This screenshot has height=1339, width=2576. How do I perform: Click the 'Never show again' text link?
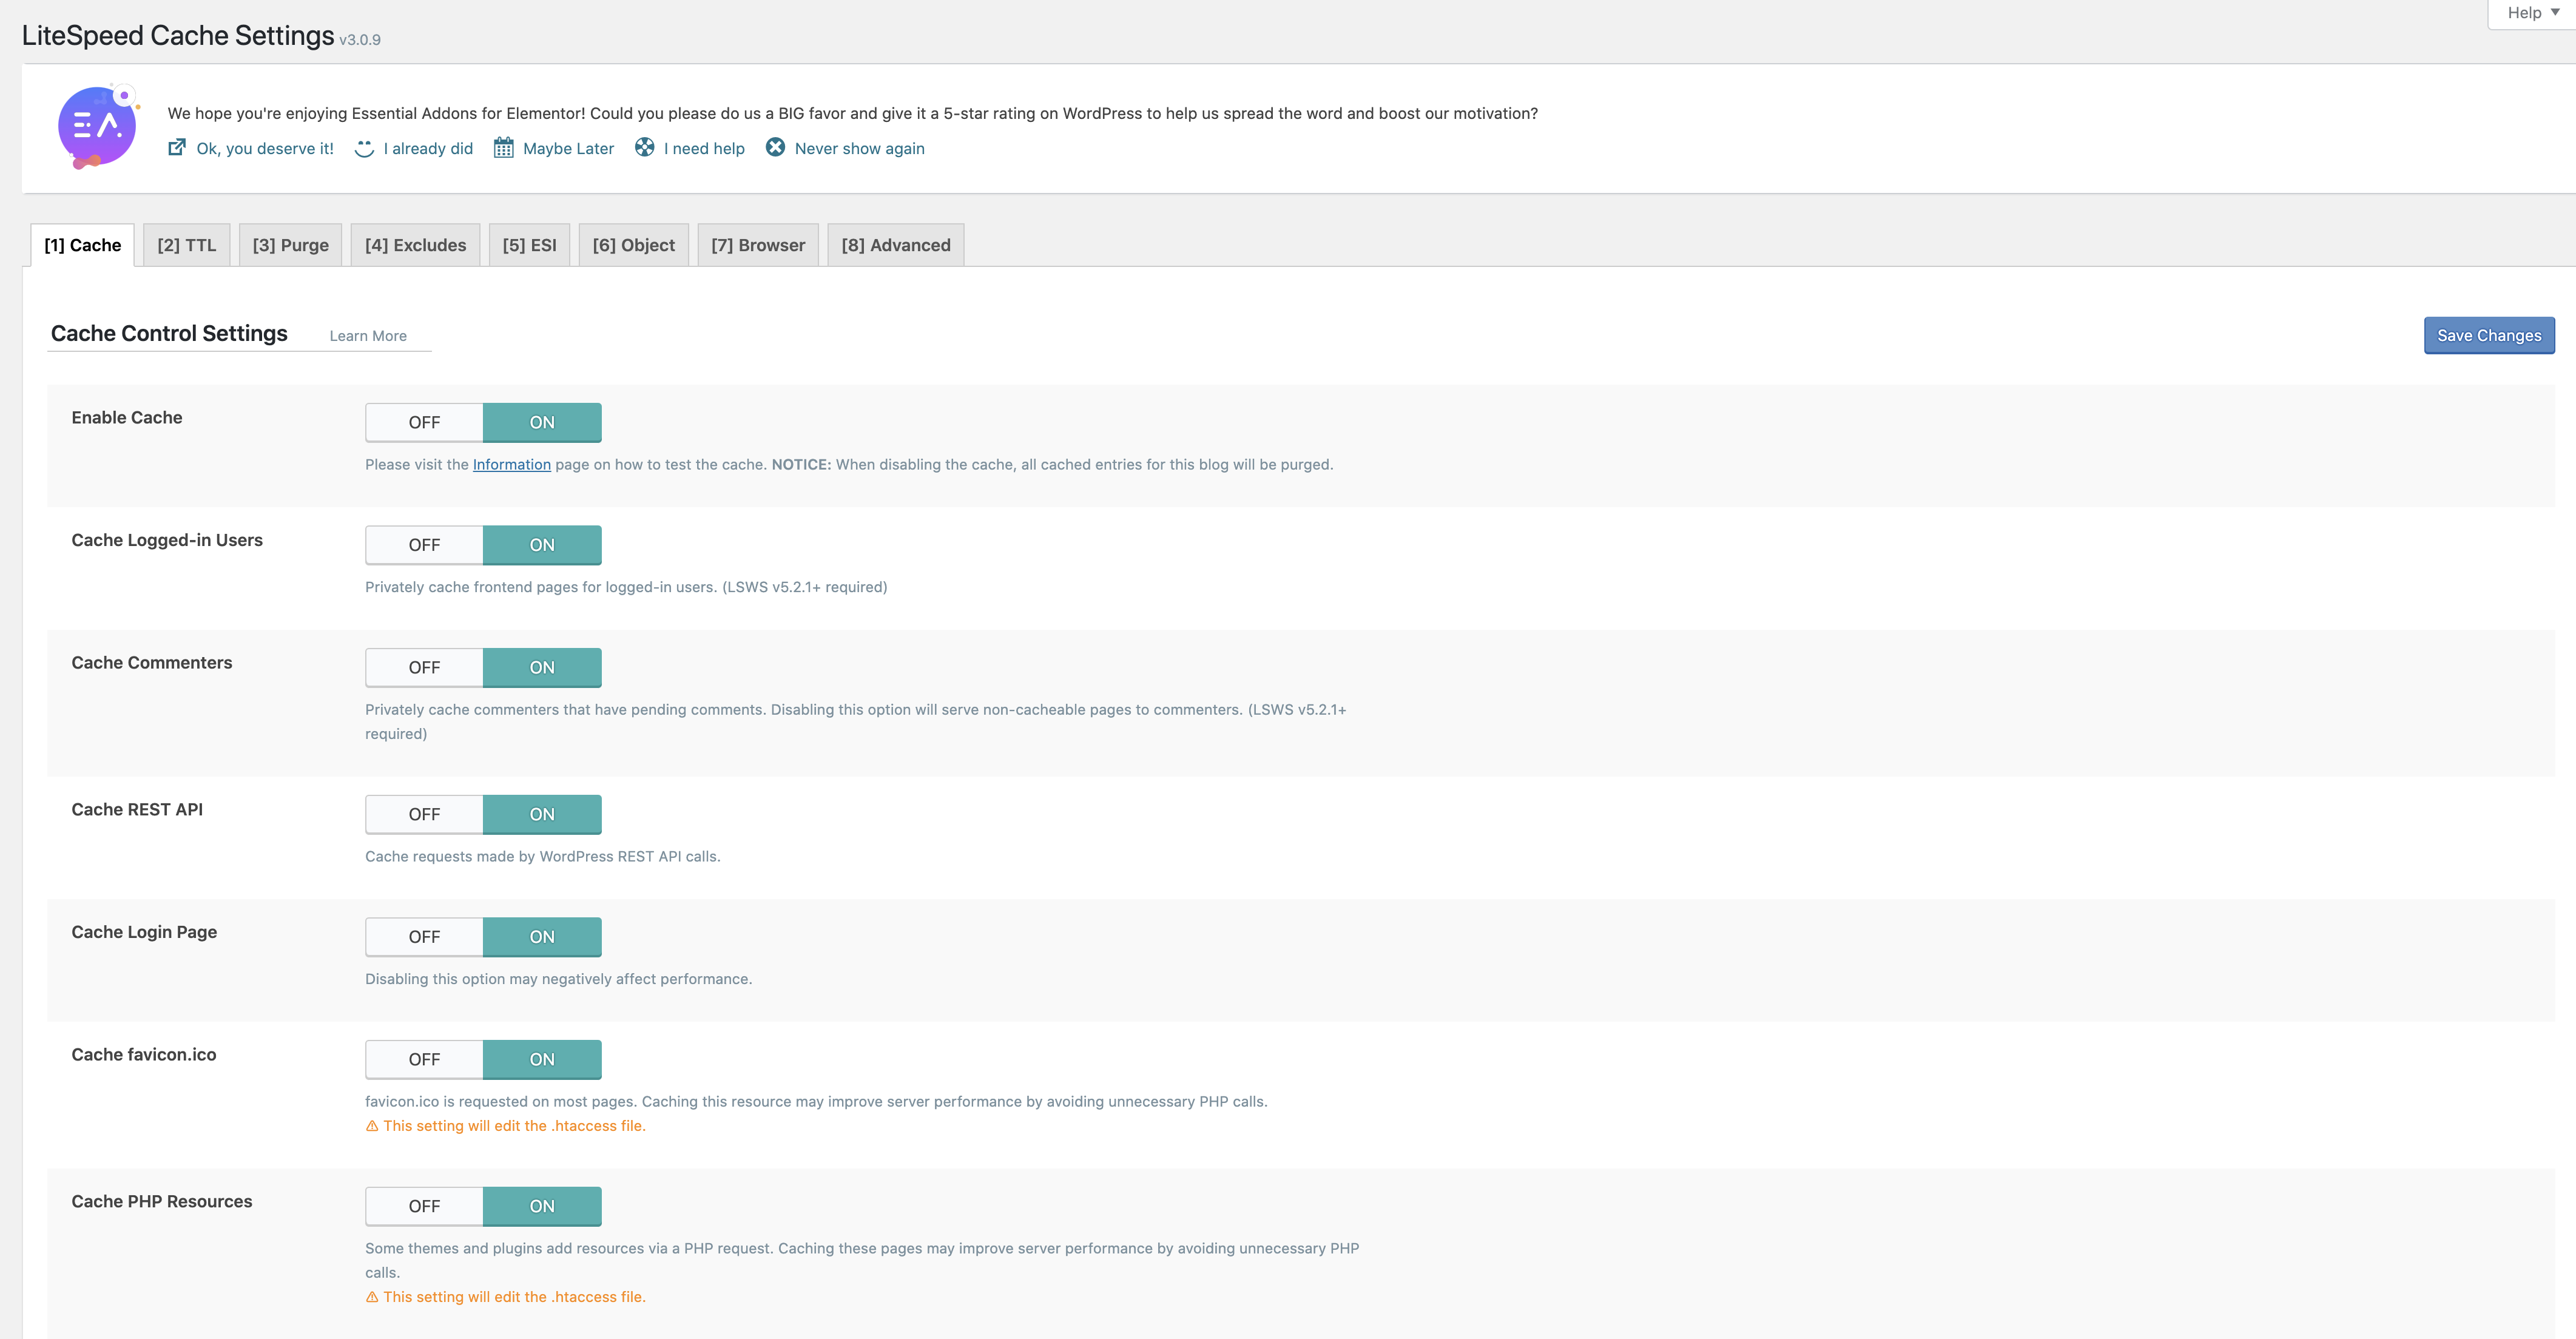coord(859,148)
